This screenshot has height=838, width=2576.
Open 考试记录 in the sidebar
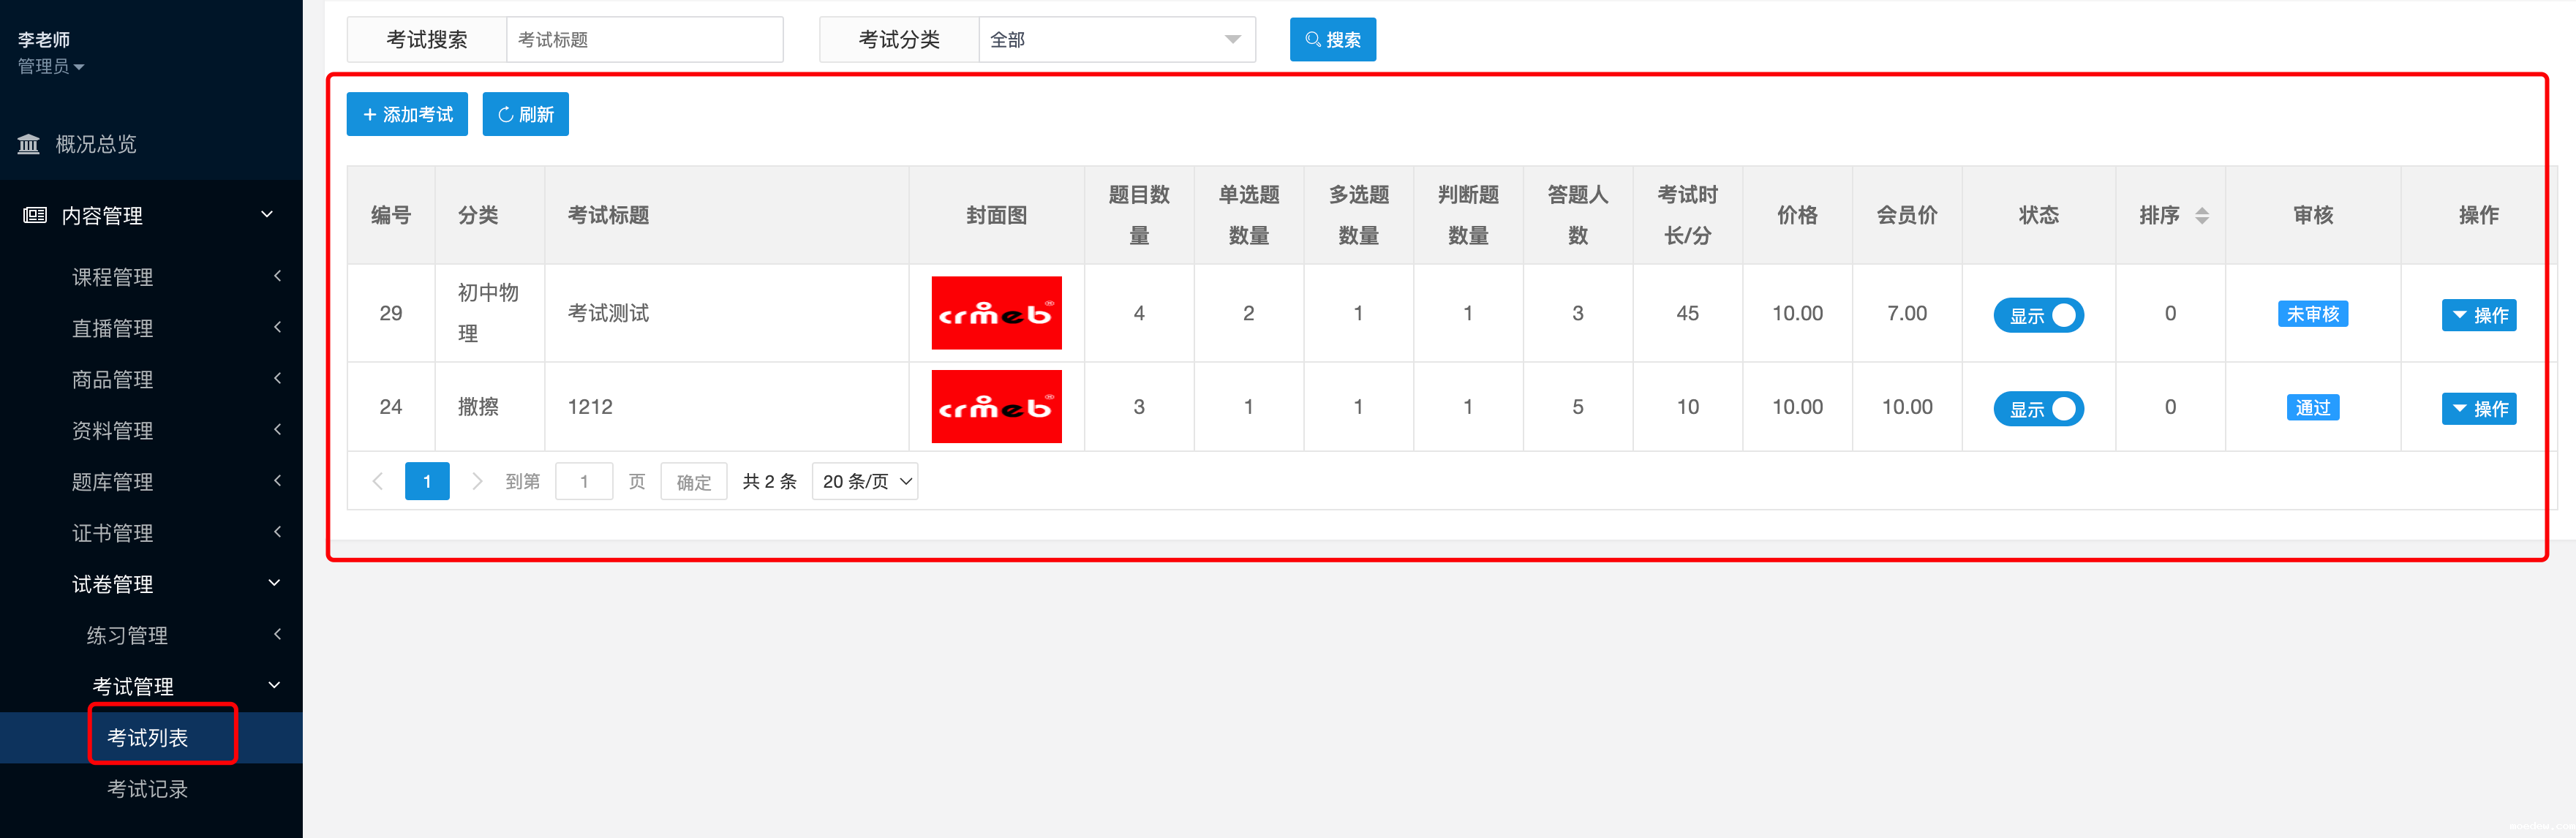point(147,789)
